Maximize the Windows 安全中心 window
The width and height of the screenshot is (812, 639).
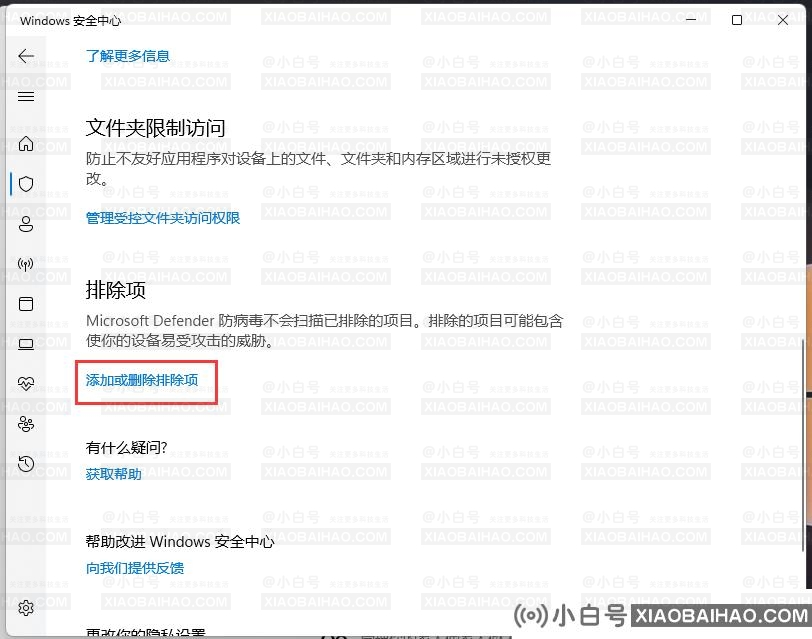(737, 20)
